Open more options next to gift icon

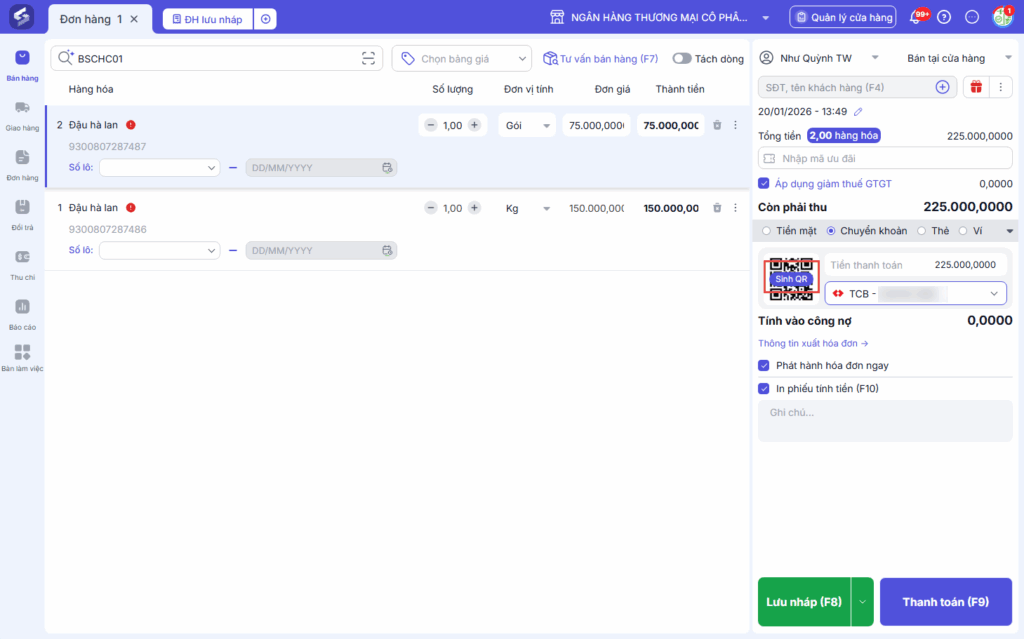tap(1000, 87)
